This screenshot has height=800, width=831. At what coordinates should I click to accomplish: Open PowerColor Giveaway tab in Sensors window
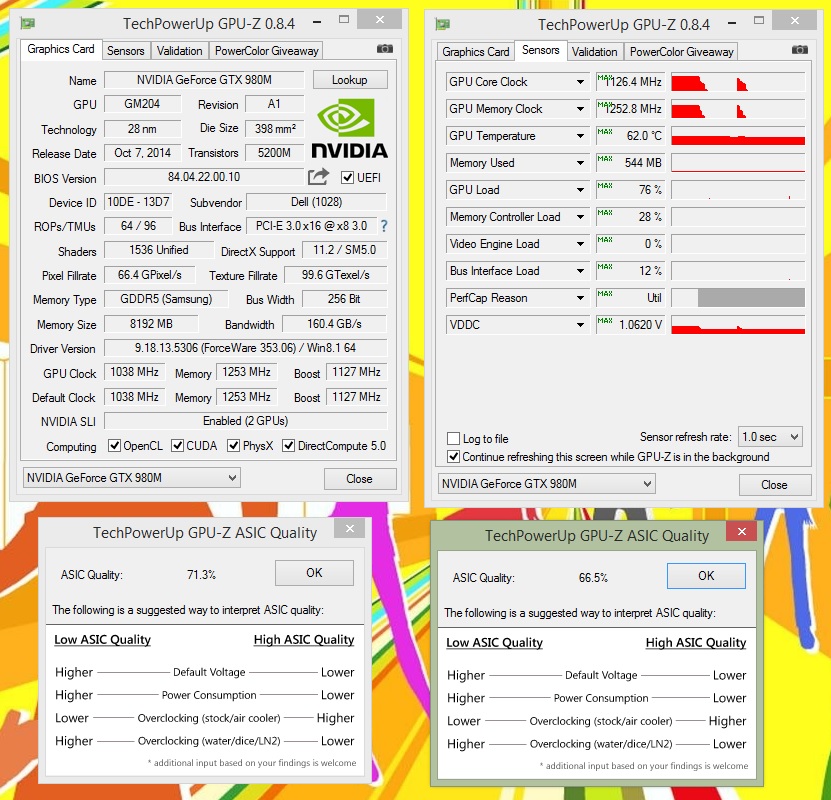[682, 52]
